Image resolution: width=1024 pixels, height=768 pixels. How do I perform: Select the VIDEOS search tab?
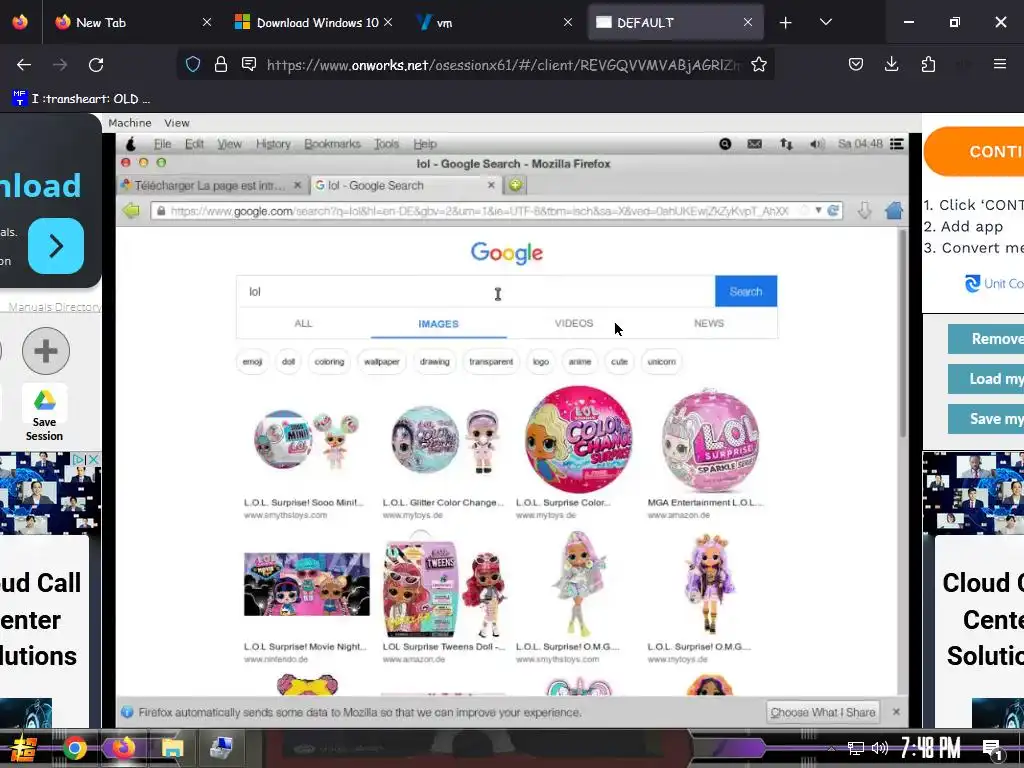point(574,323)
